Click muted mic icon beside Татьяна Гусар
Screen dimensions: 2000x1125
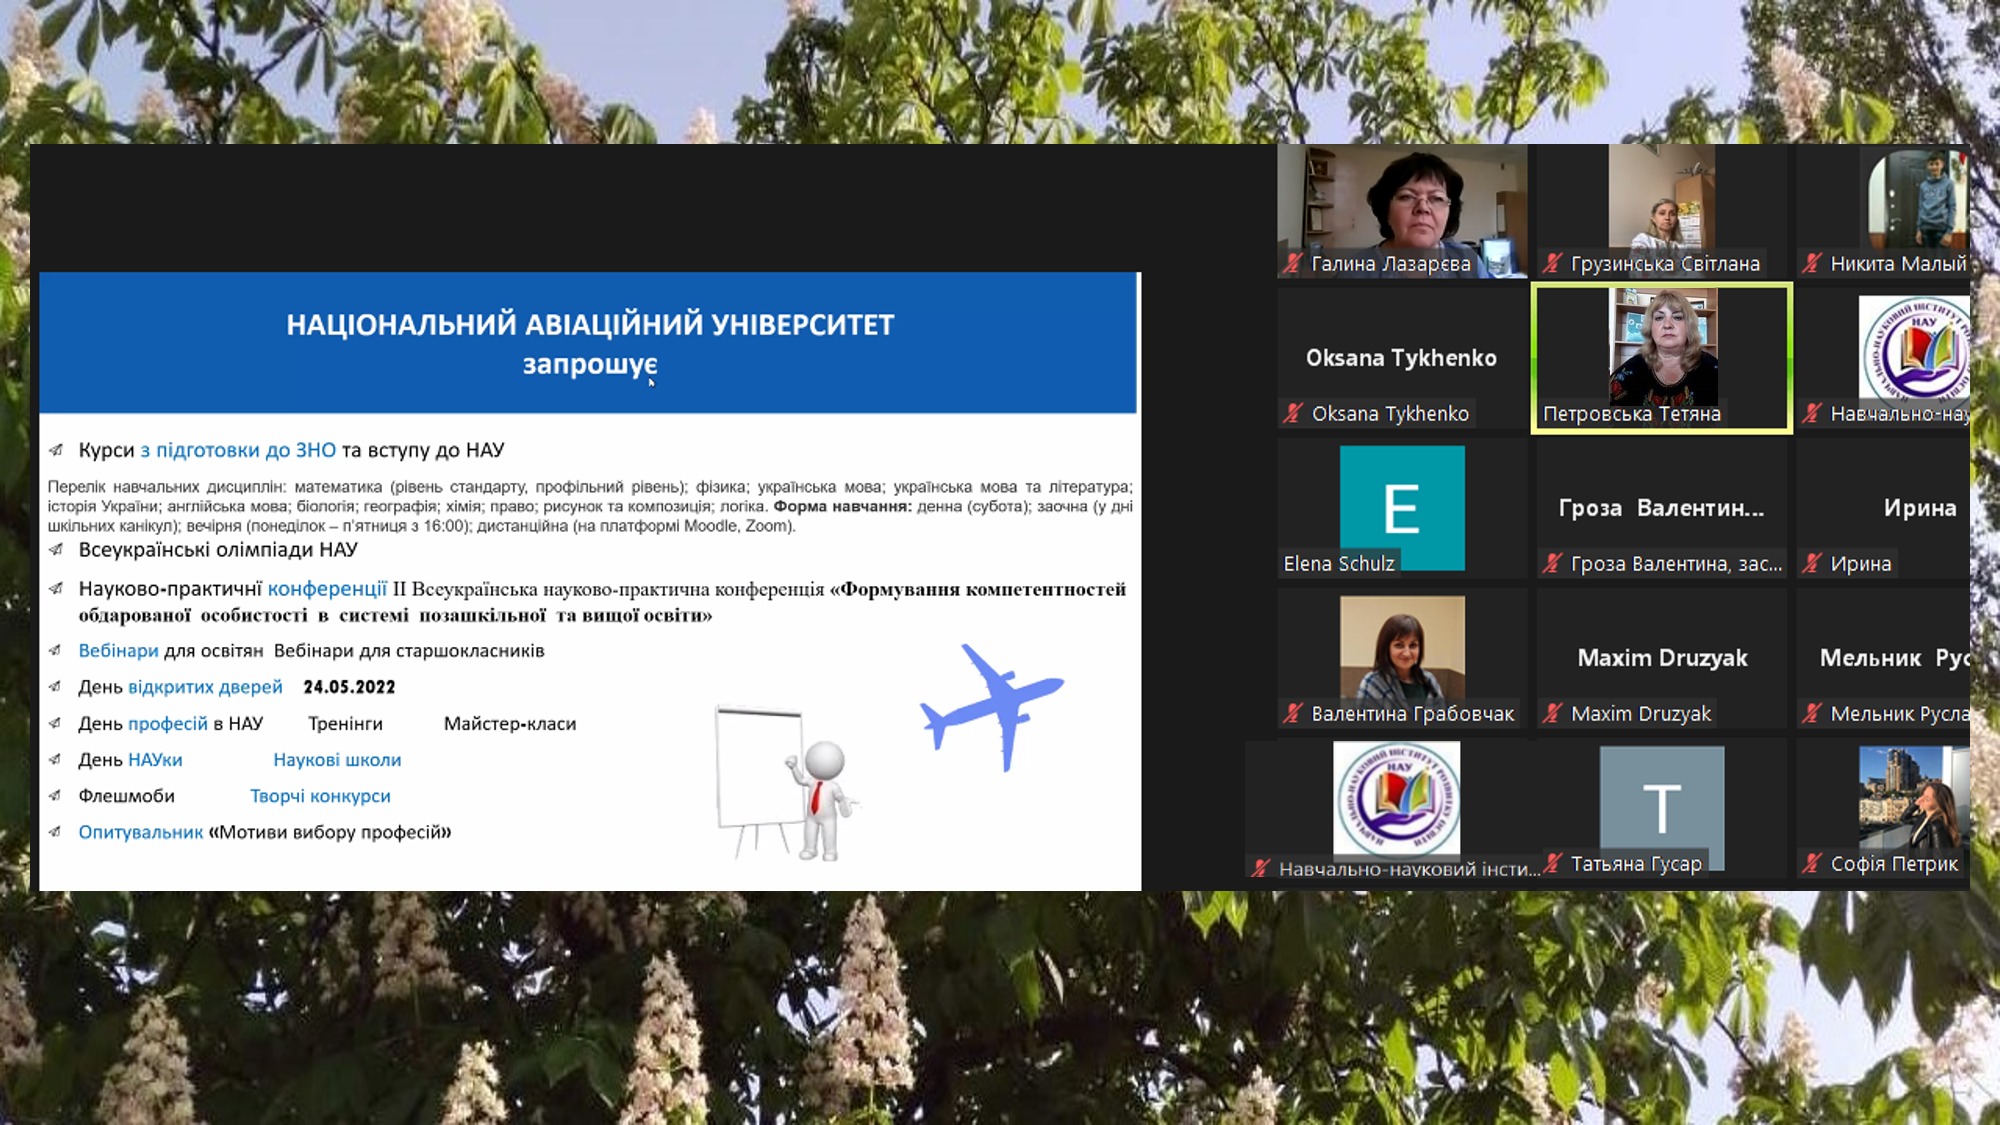click(1553, 863)
